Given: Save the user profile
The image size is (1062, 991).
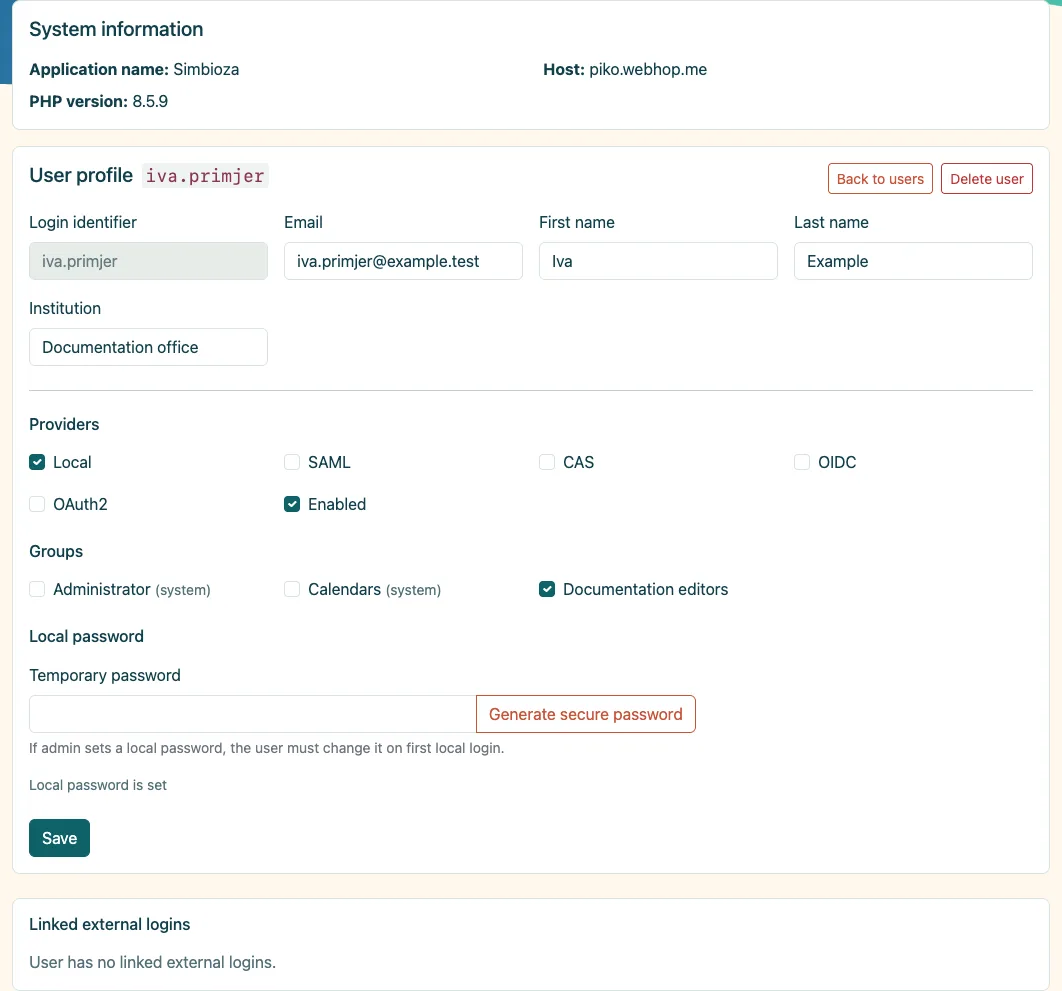Looking at the screenshot, I should pyautogui.click(x=60, y=838).
